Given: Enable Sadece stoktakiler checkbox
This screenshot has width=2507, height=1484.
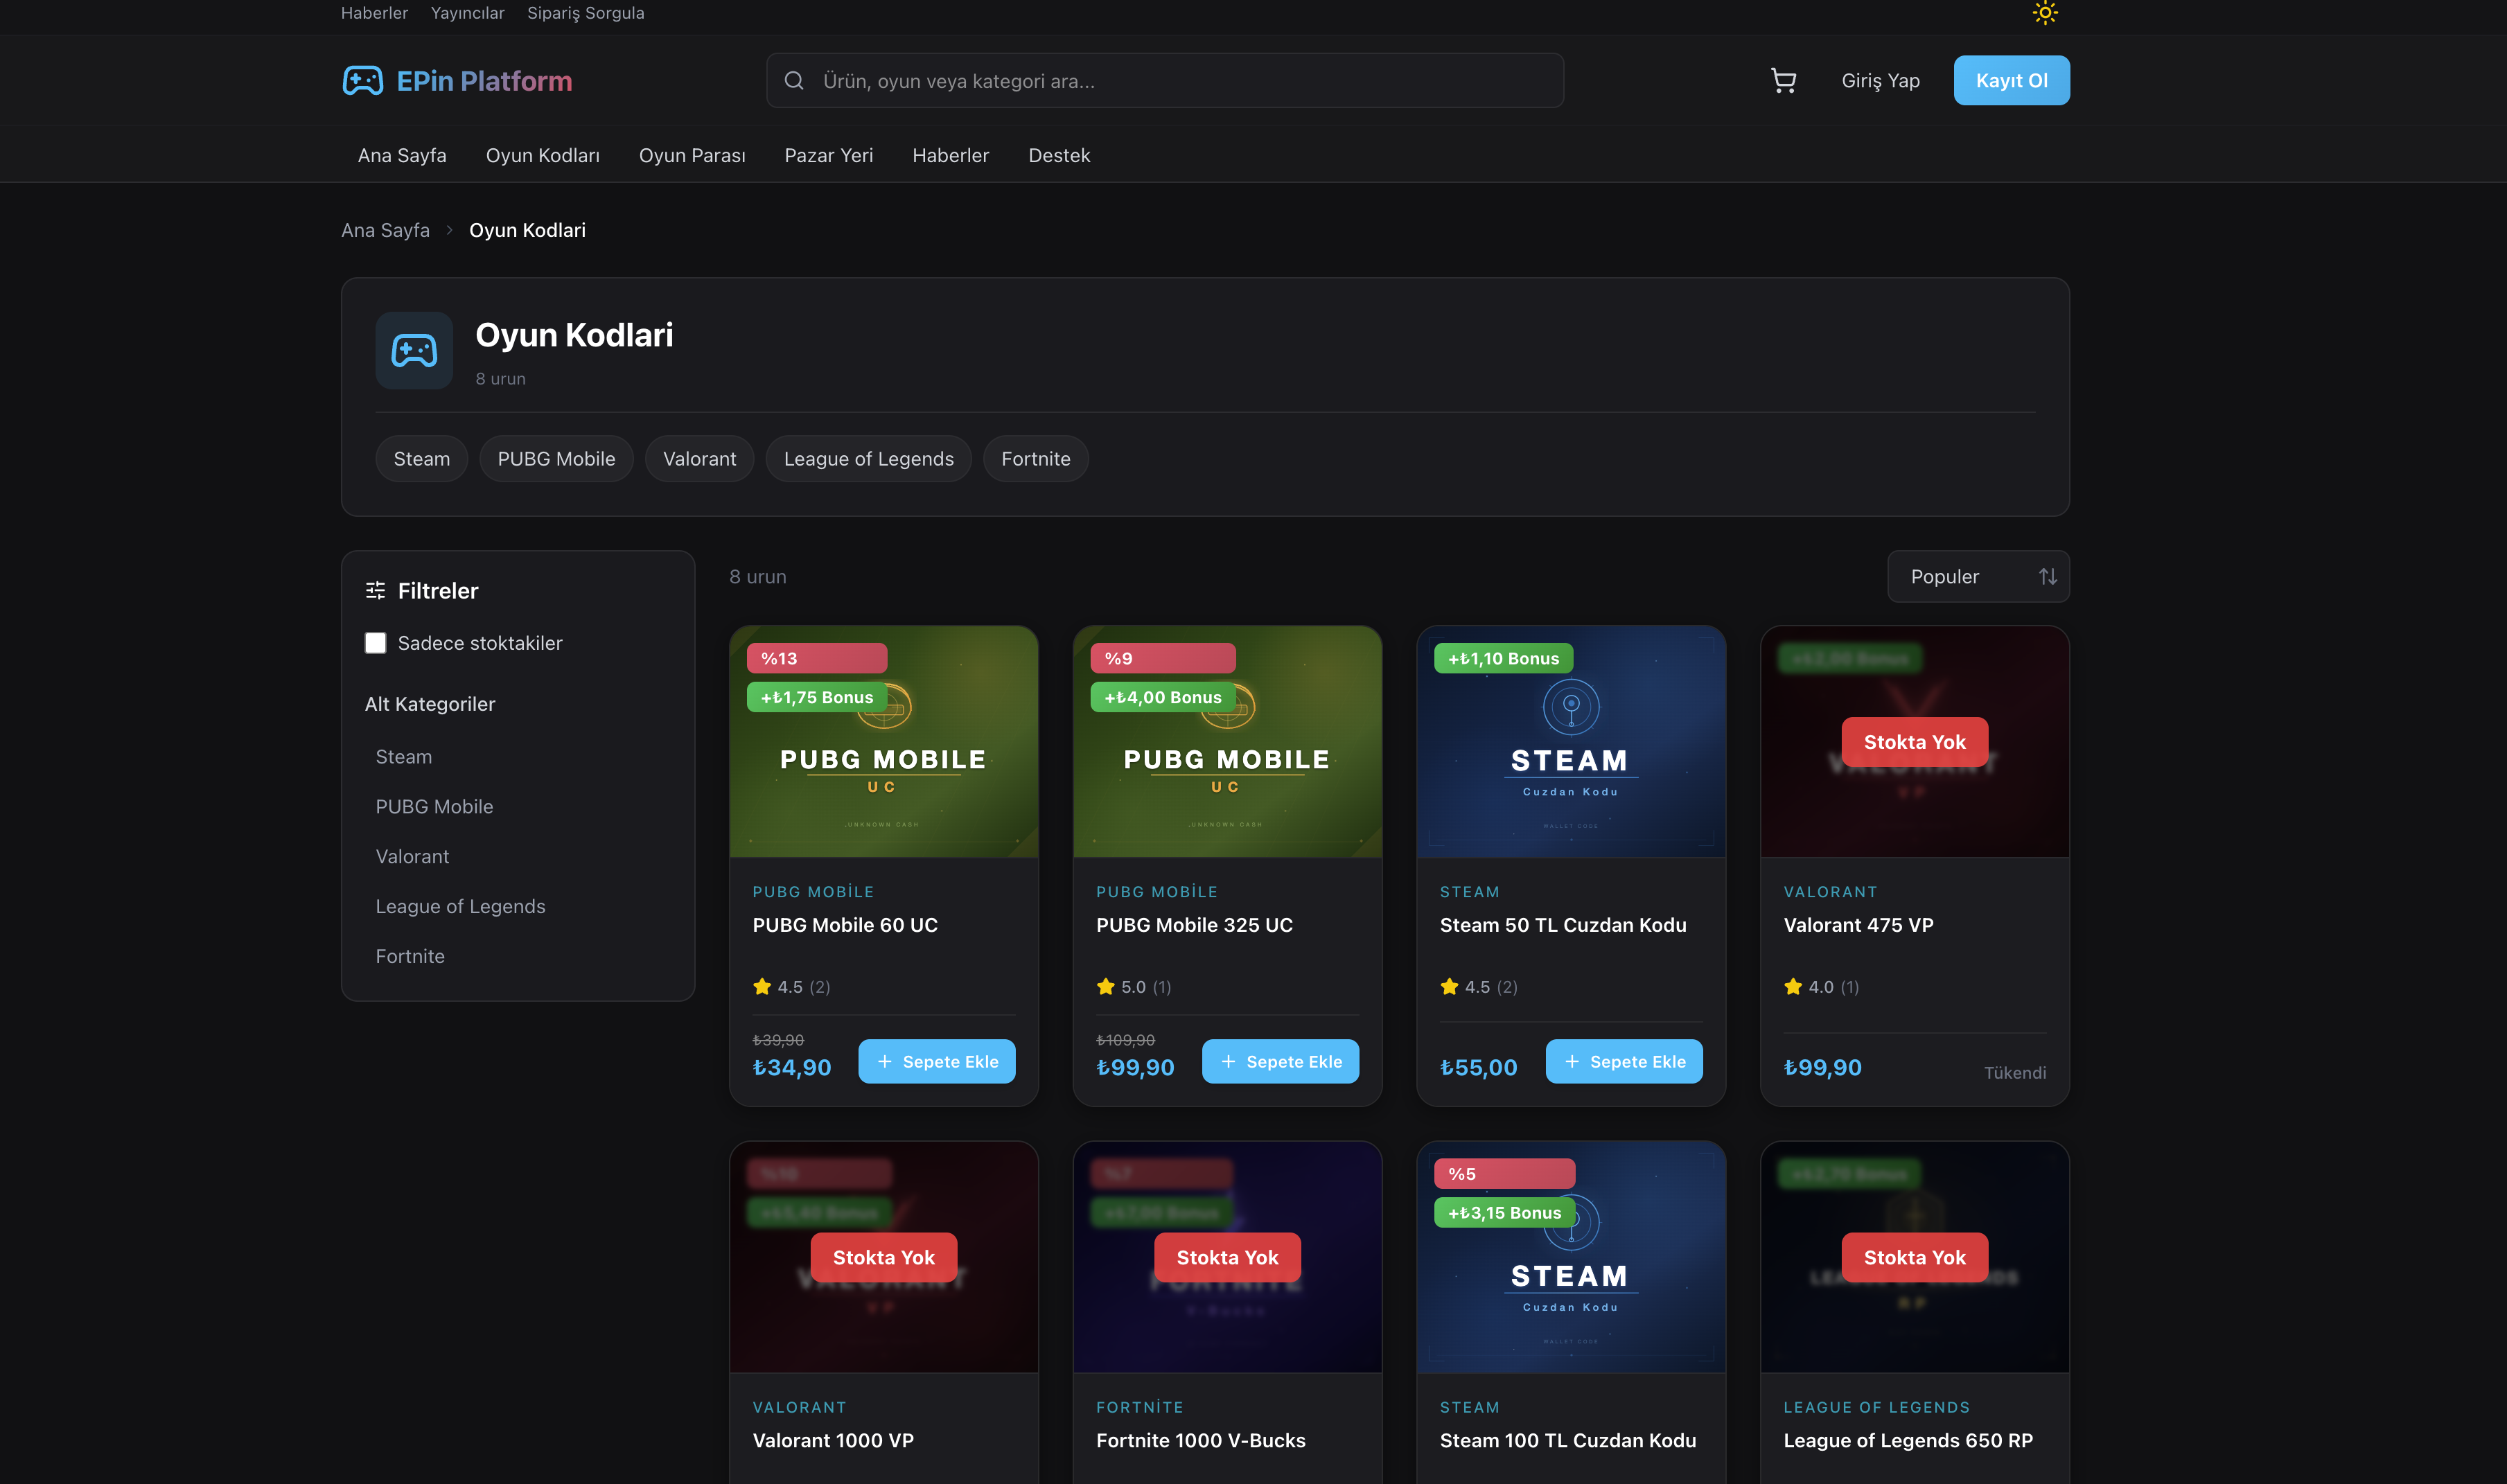Looking at the screenshot, I should tap(375, 643).
